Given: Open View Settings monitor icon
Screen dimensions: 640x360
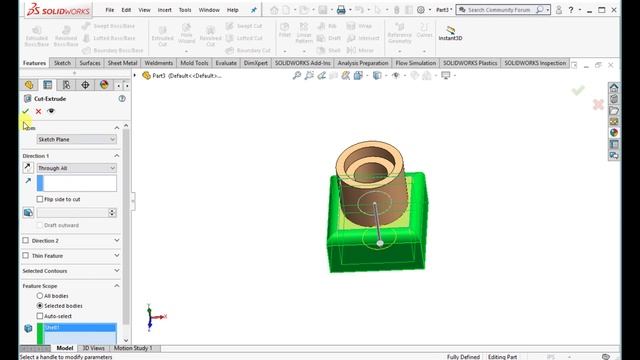Looking at the screenshot, I should [x=445, y=75].
